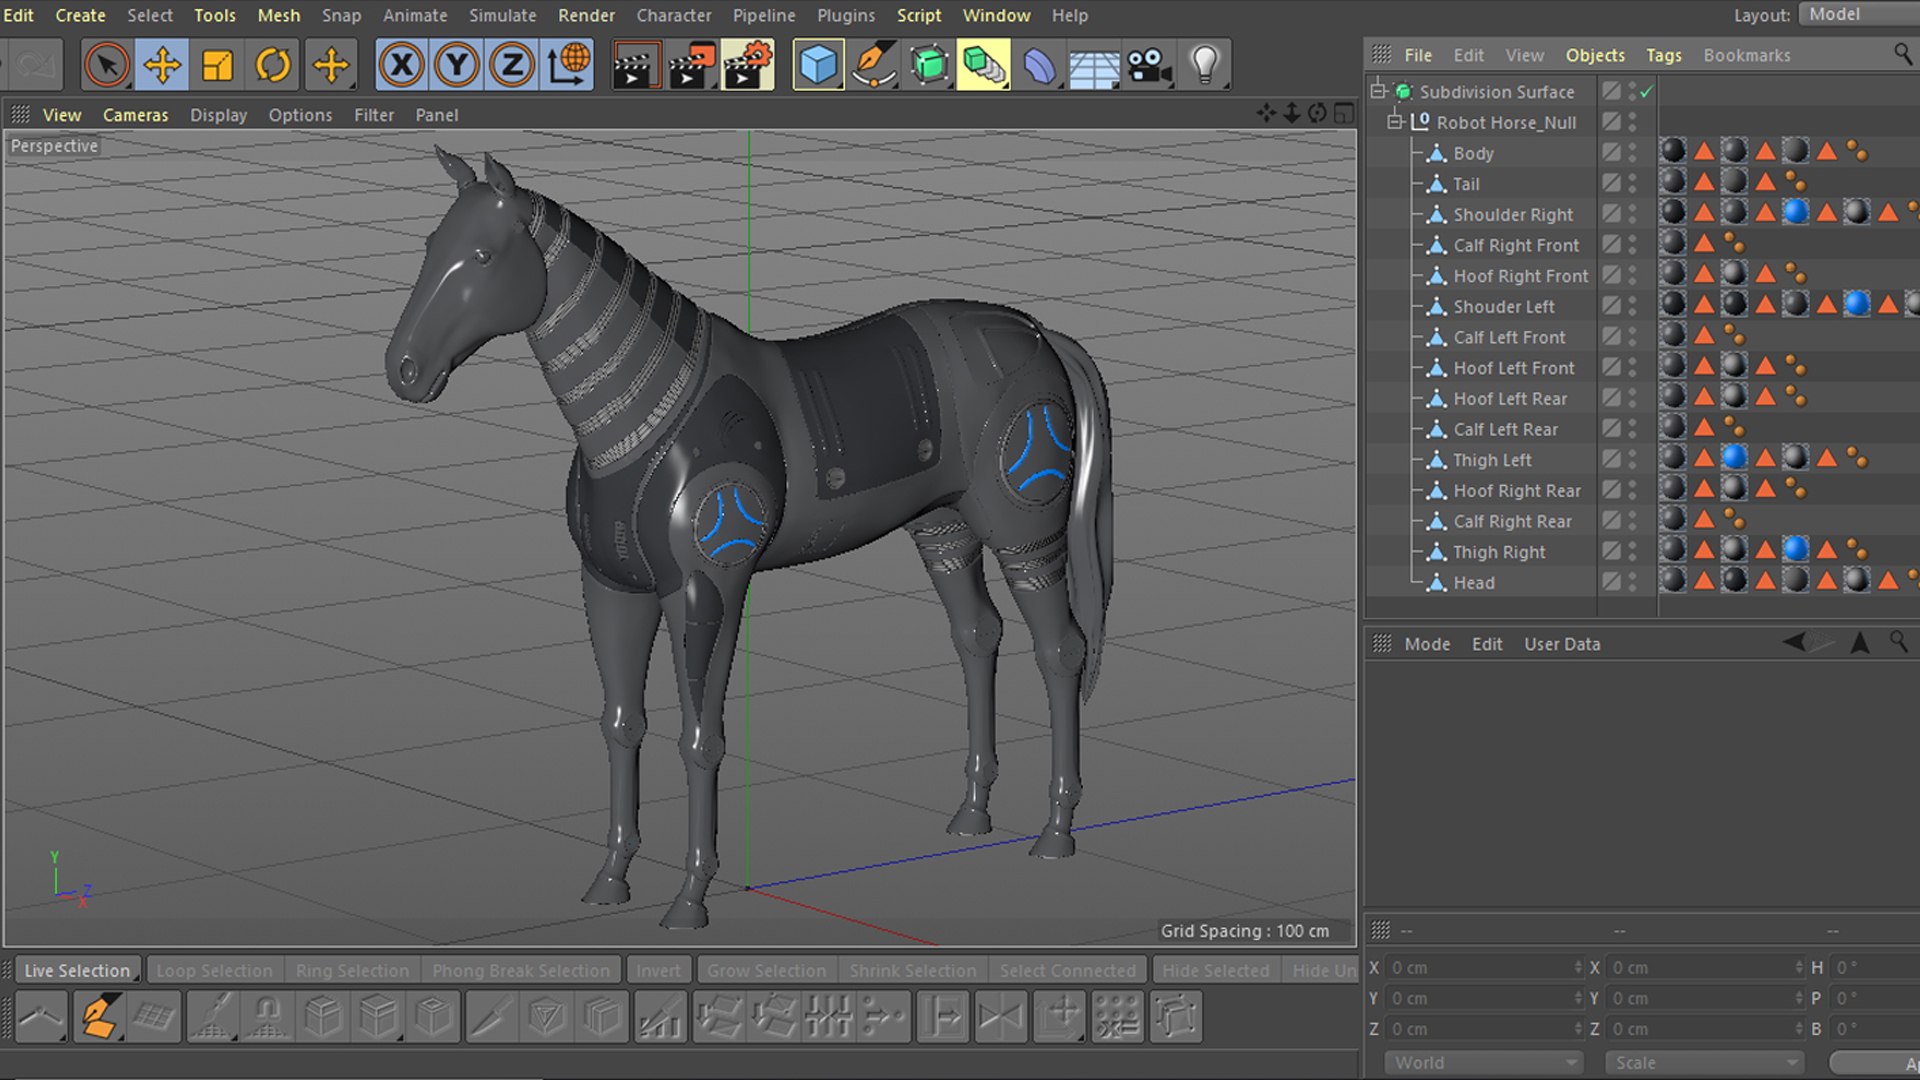The image size is (1920, 1080).
Task: Open the Layout dropdown showing Model
Action: pyautogui.click(x=1858, y=14)
